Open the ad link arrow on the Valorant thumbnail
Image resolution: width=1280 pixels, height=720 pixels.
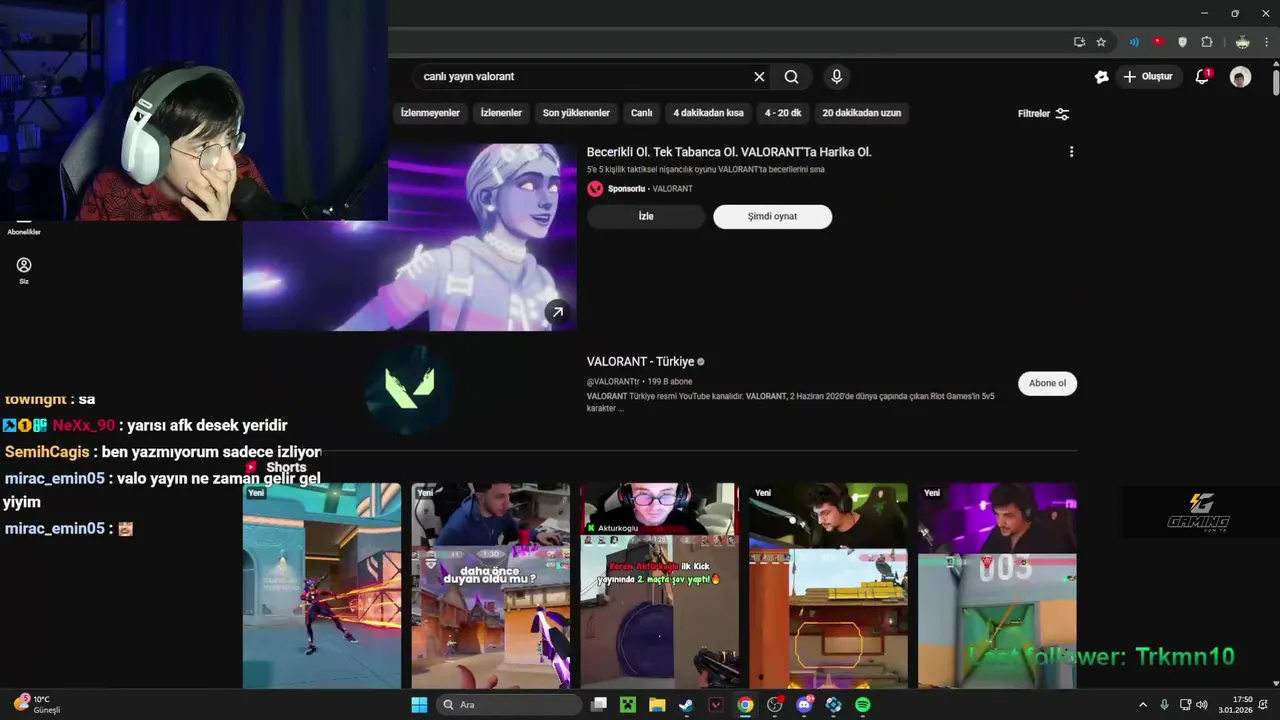[x=557, y=312]
